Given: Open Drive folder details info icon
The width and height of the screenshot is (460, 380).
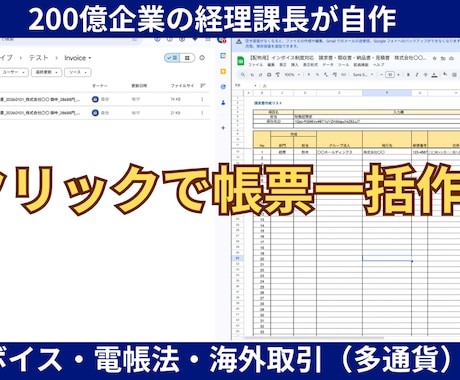Looking at the screenshot, I should 202,58.
